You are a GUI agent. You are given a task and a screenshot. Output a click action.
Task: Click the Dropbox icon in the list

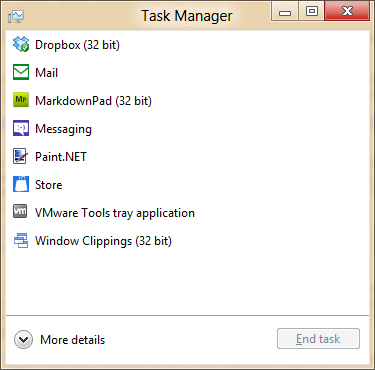[x=21, y=44]
